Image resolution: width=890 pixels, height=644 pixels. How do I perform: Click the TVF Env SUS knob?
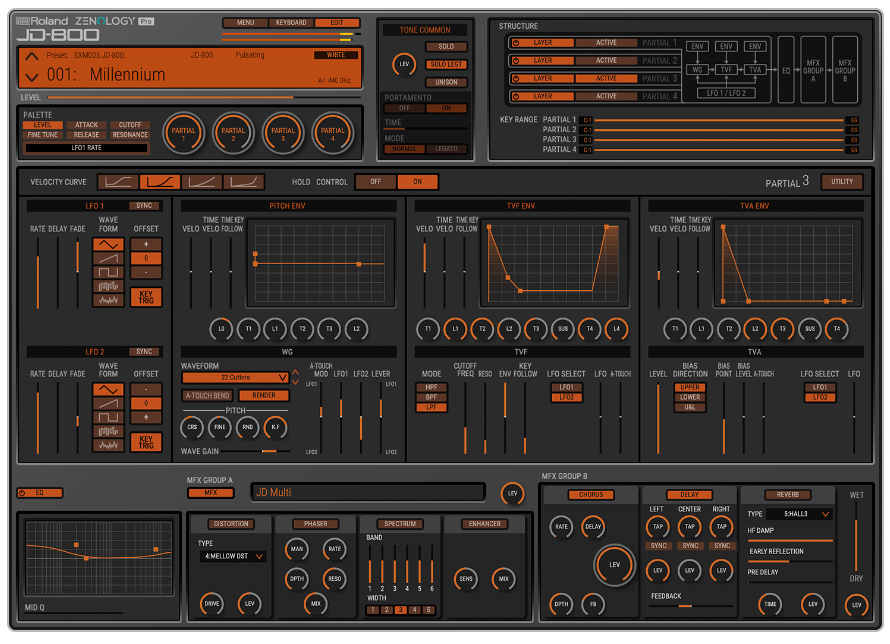point(562,329)
